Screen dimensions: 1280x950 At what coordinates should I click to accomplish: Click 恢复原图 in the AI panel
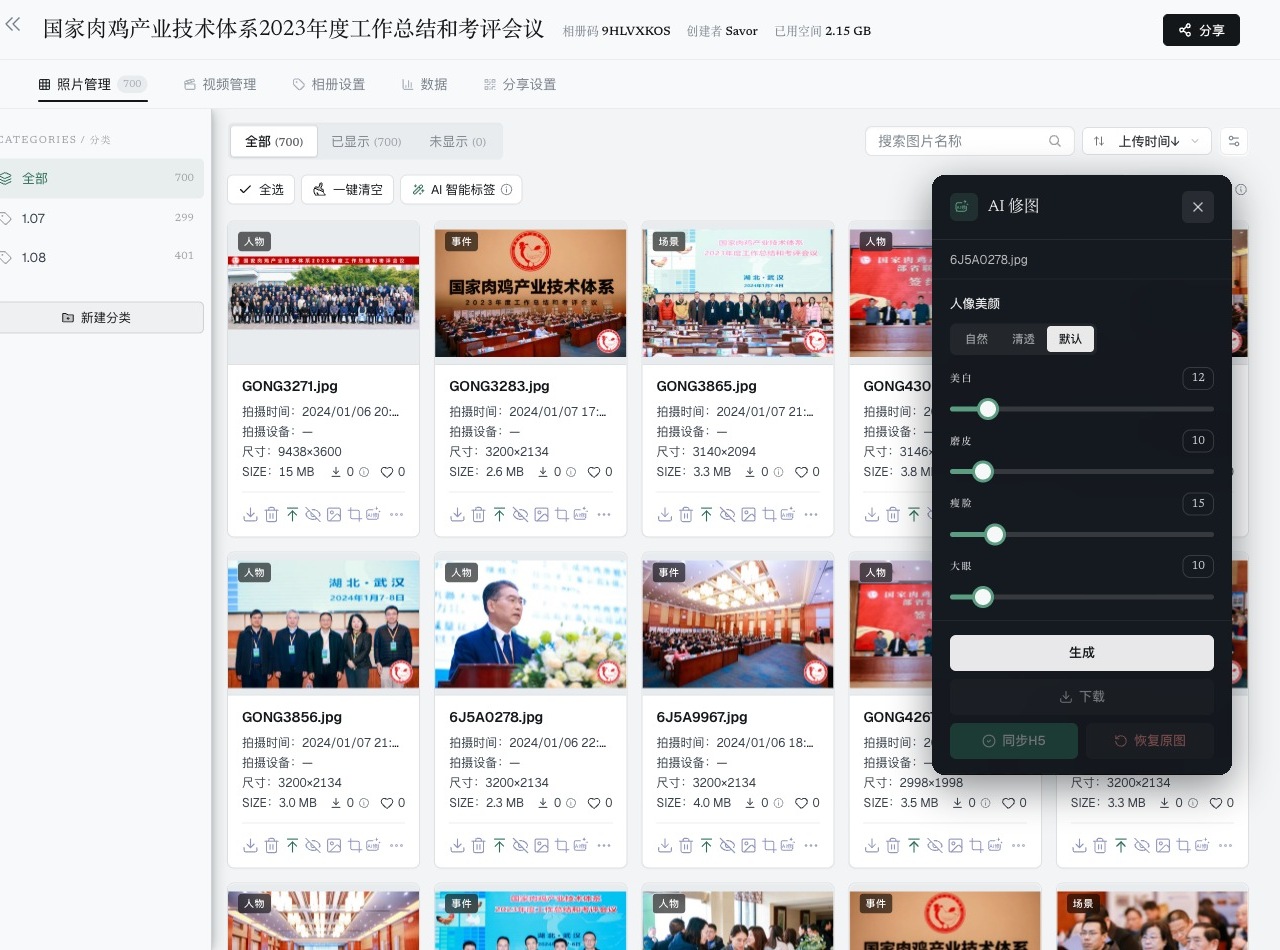(1150, 741)
